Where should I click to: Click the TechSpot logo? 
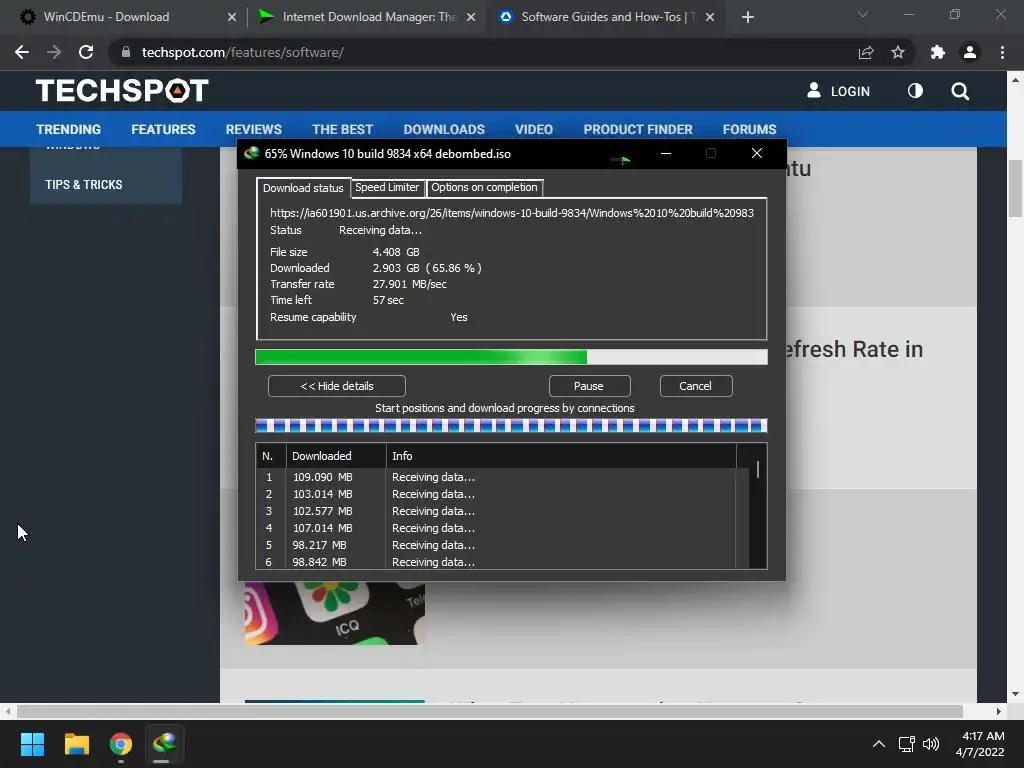click(x=121, y=91)
